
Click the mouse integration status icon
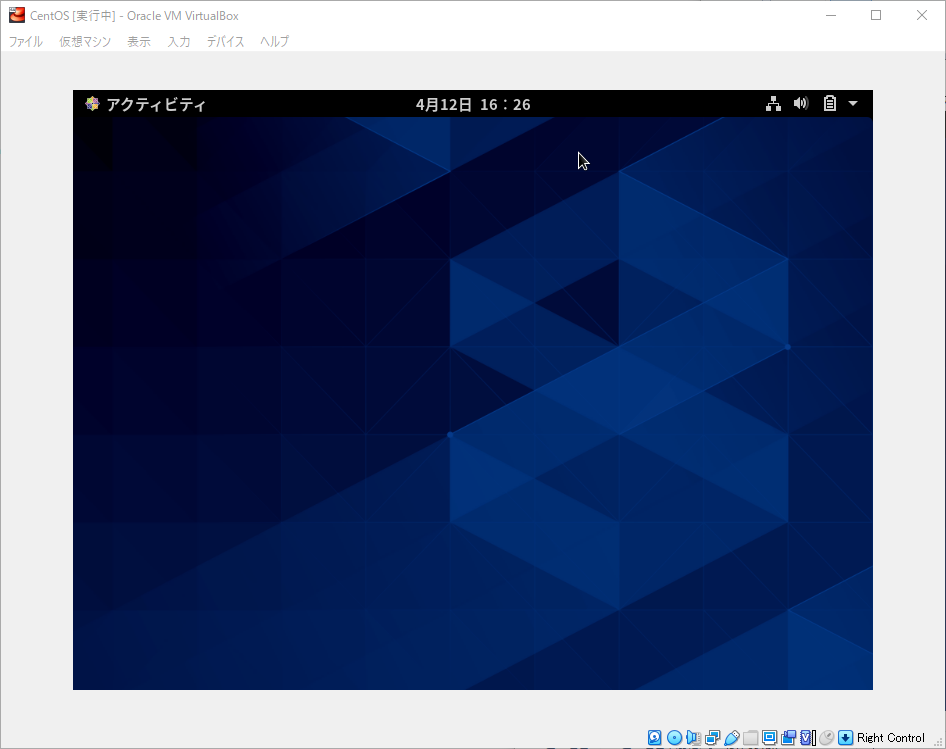coord(827,738)
